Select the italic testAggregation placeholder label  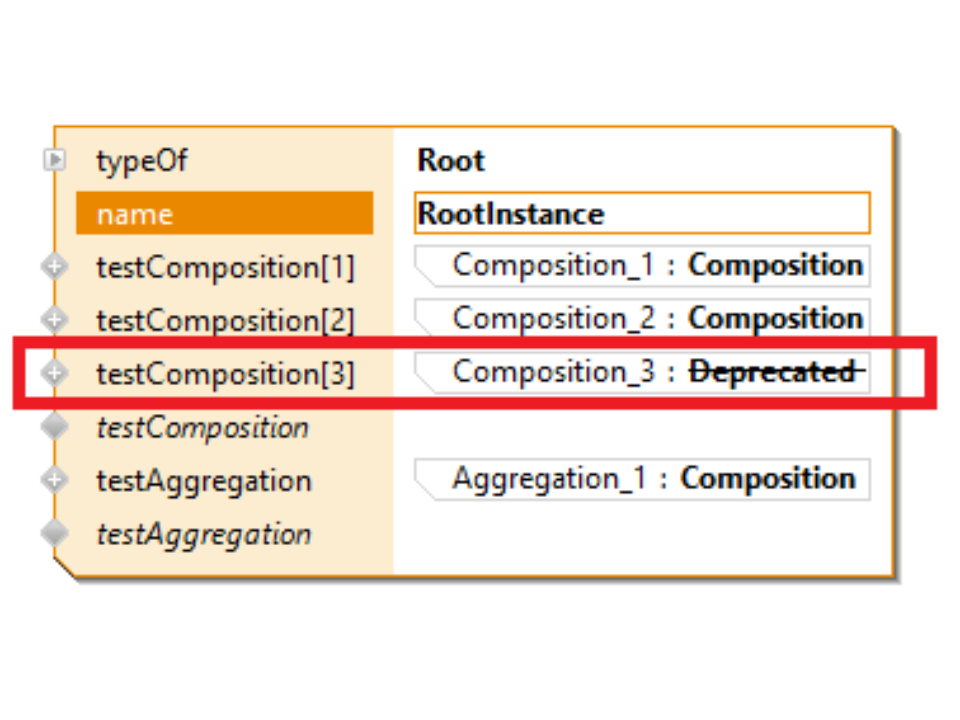coord(204,533)
